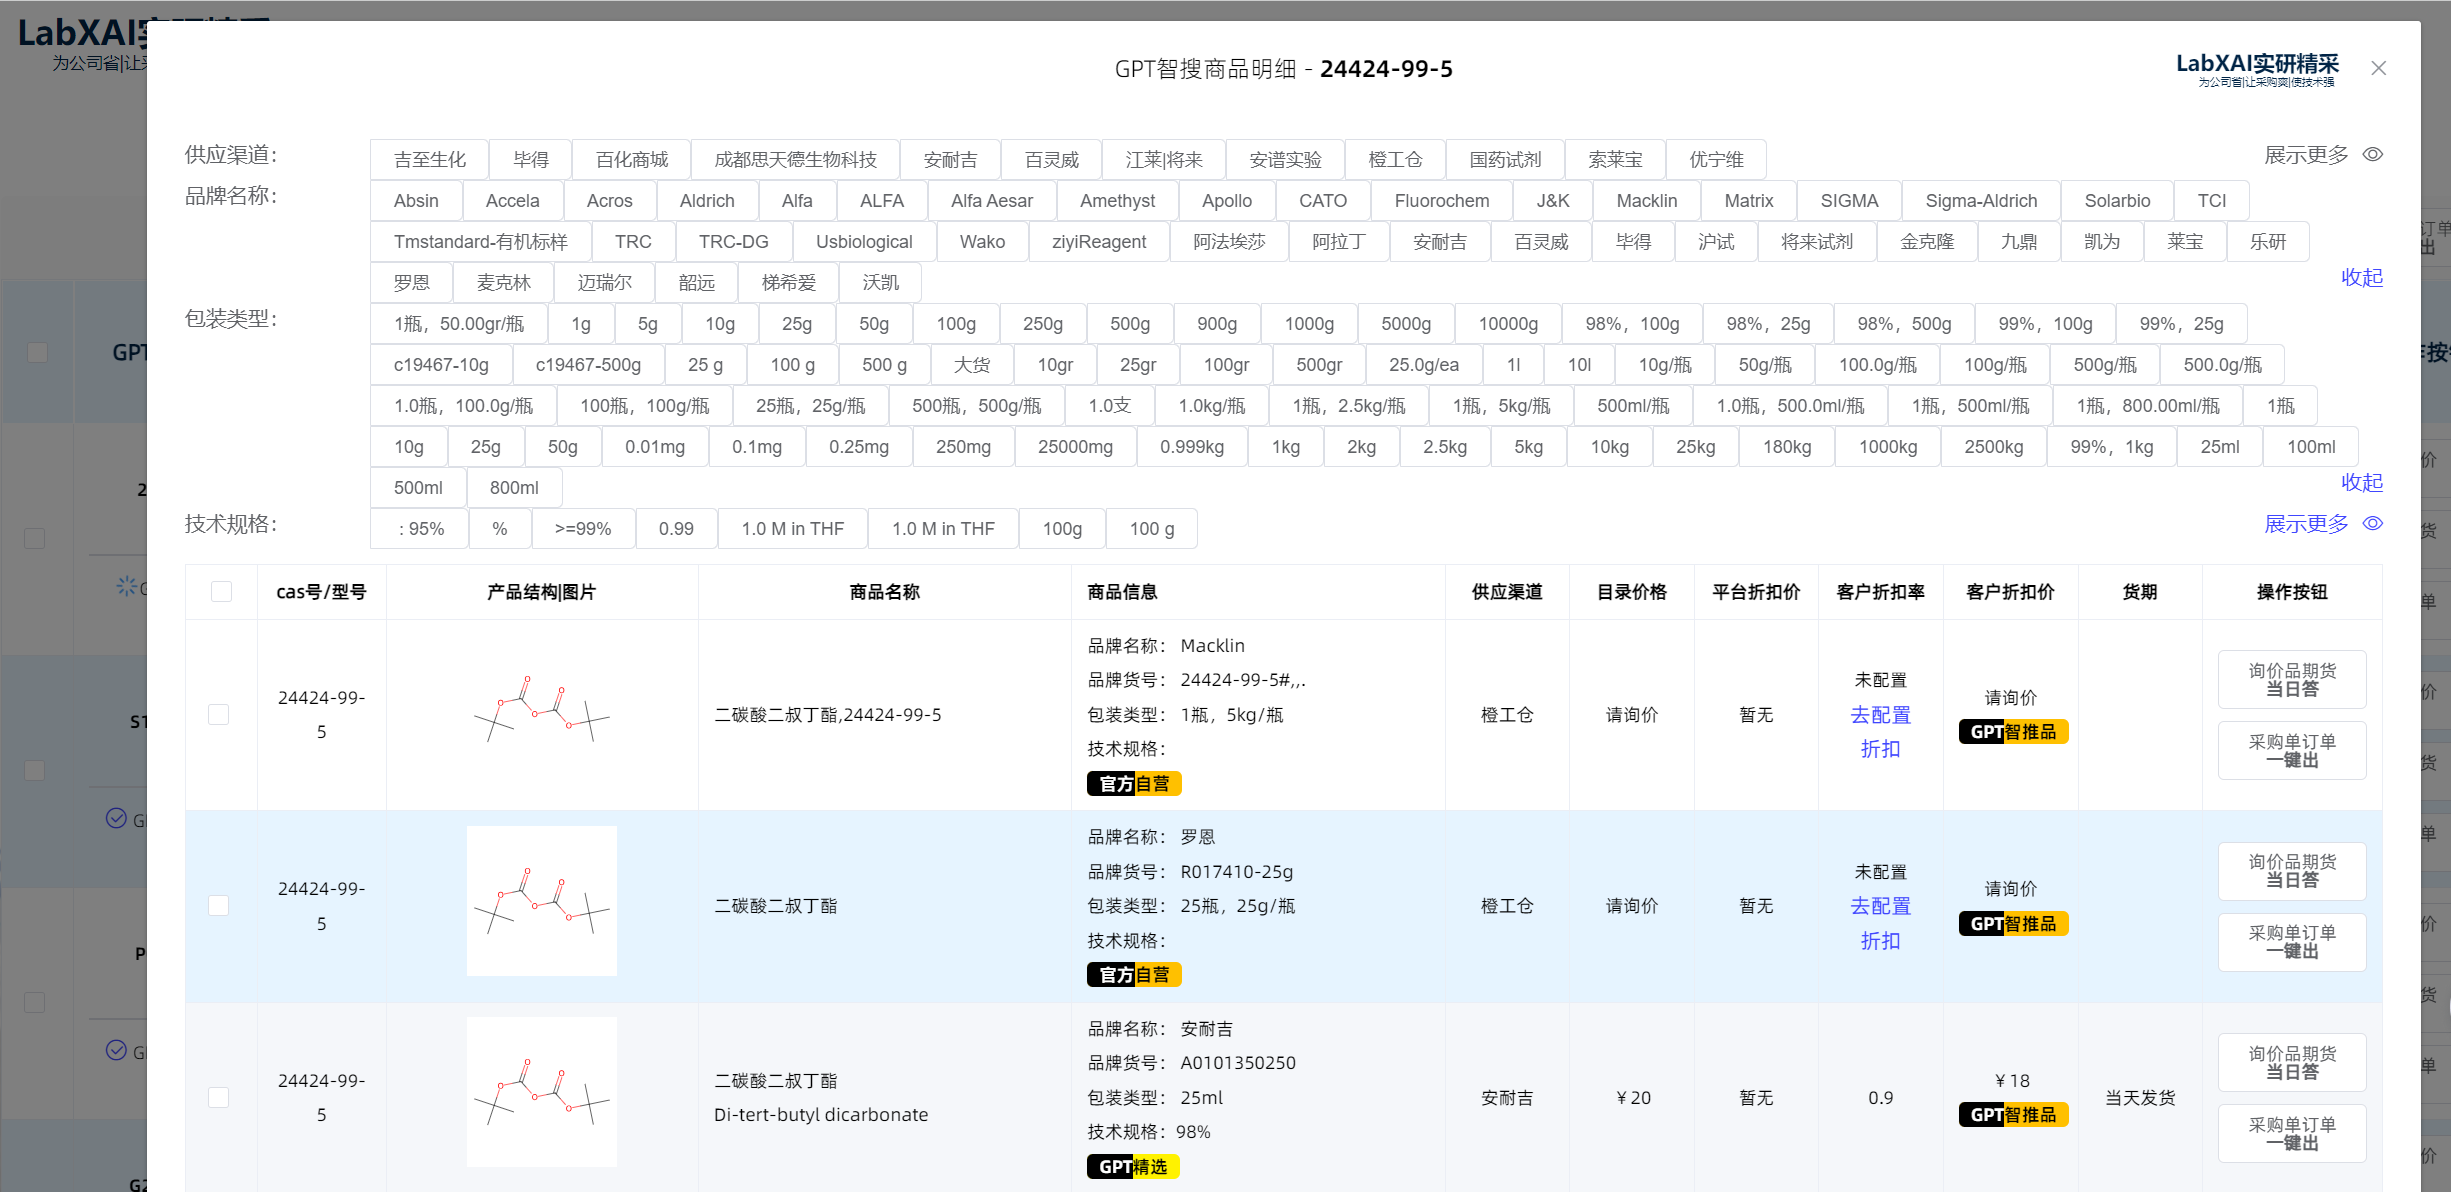Screen dimensions: 2451x1192
Task: Click the GPT智推品 badge on the 罗恩 row
Action: 2012,923
